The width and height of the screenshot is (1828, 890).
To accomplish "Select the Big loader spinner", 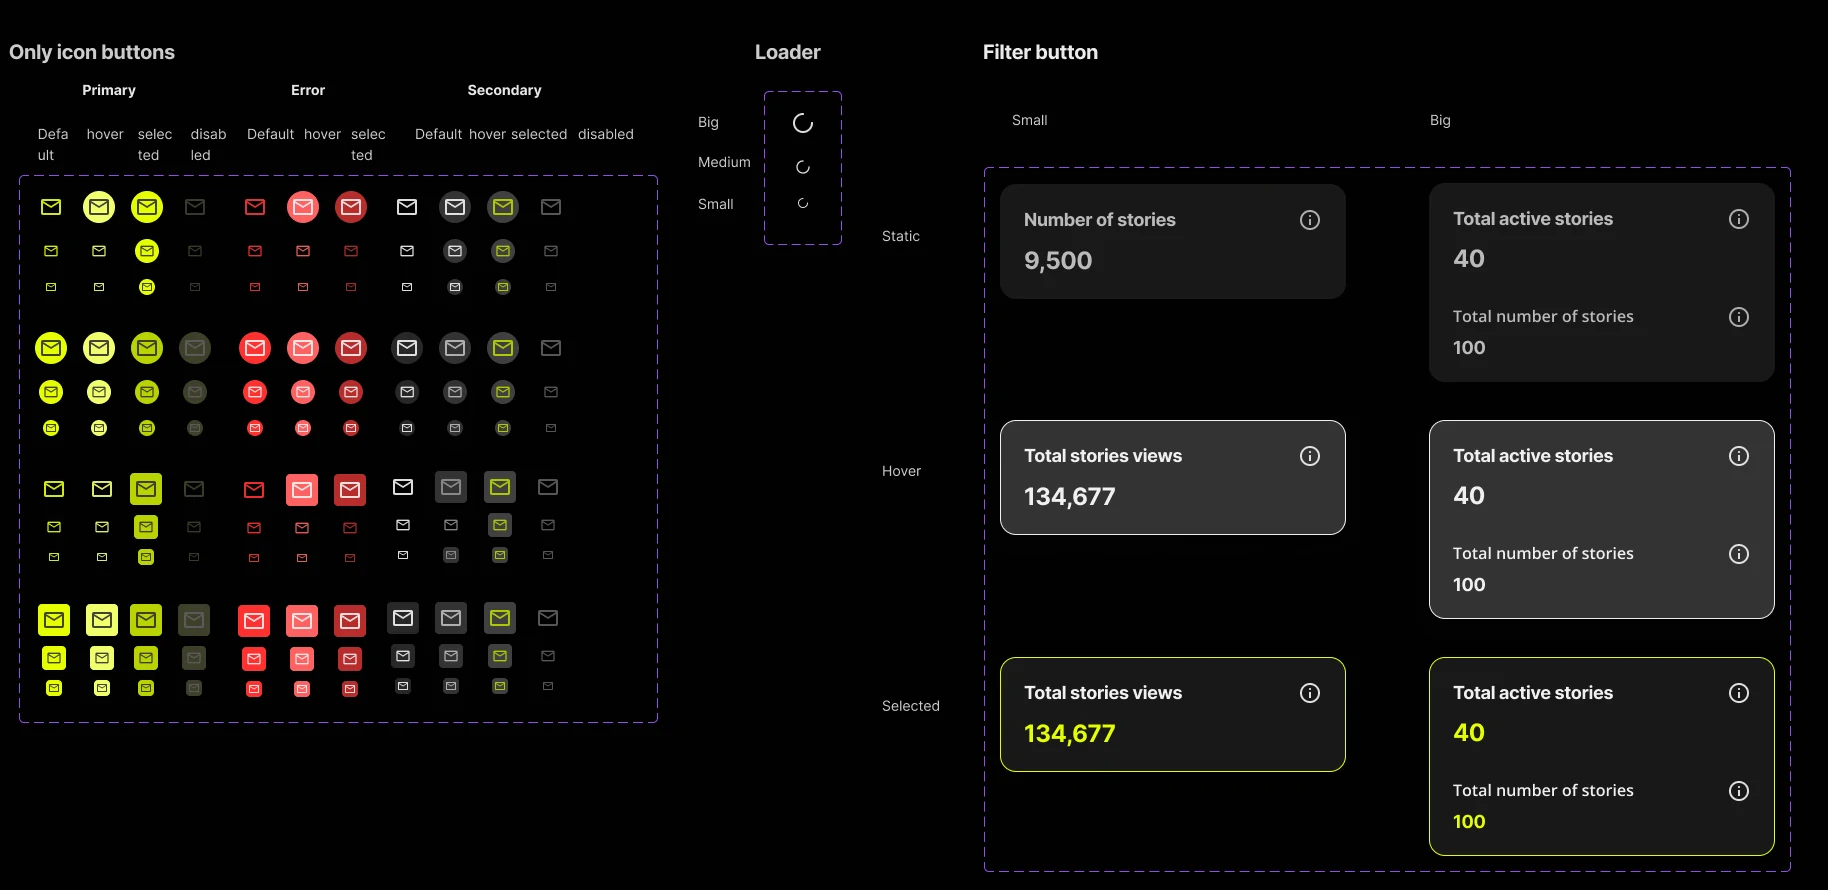I will pos(803,123).
